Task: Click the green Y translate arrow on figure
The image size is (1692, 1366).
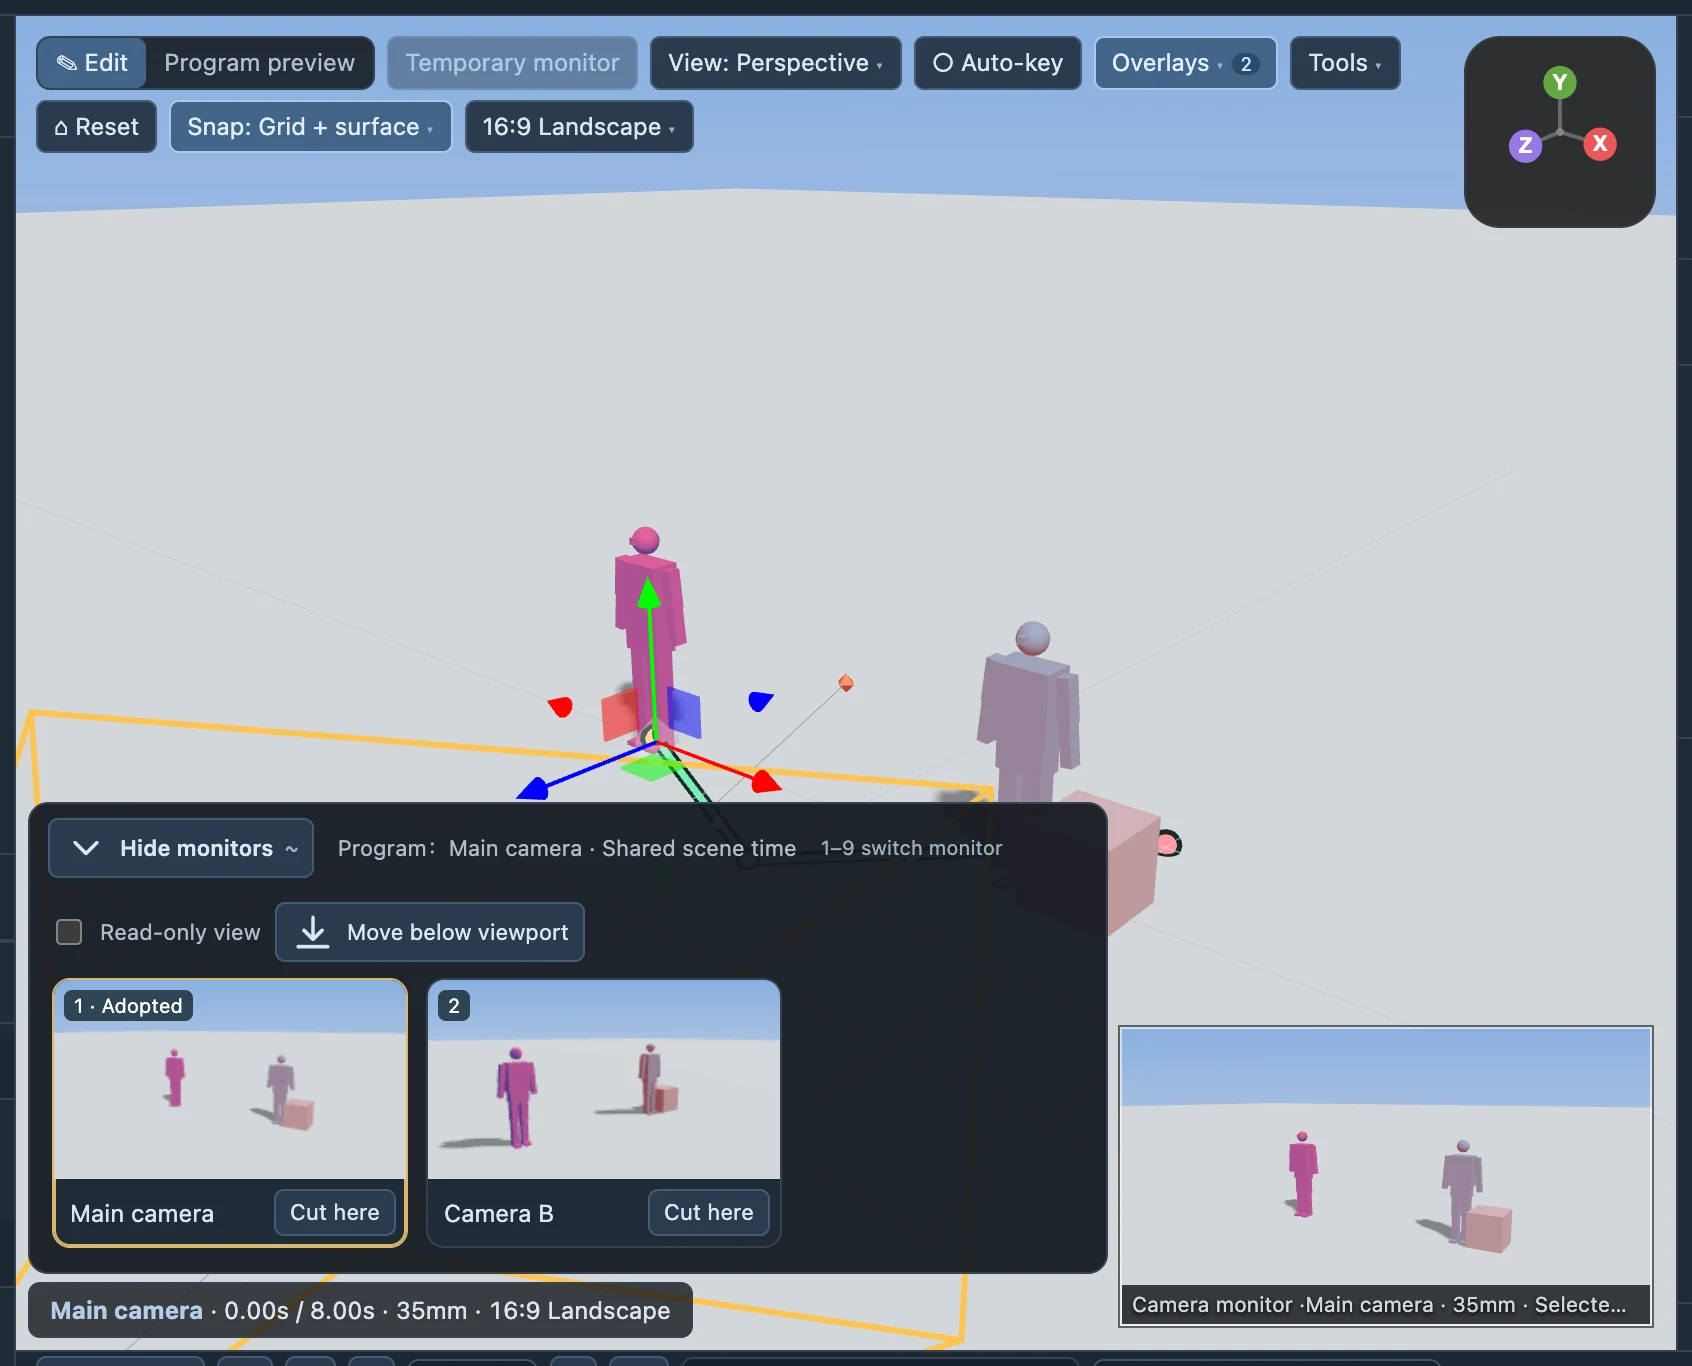Action: click(649, 594)
